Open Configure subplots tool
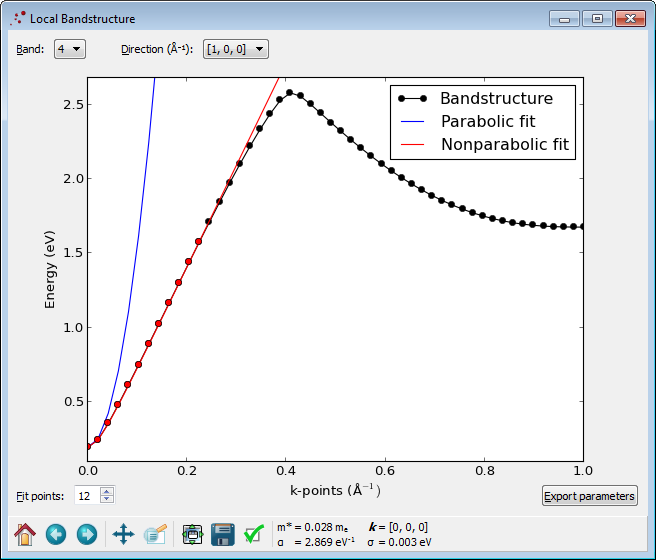 pos(192,534)
